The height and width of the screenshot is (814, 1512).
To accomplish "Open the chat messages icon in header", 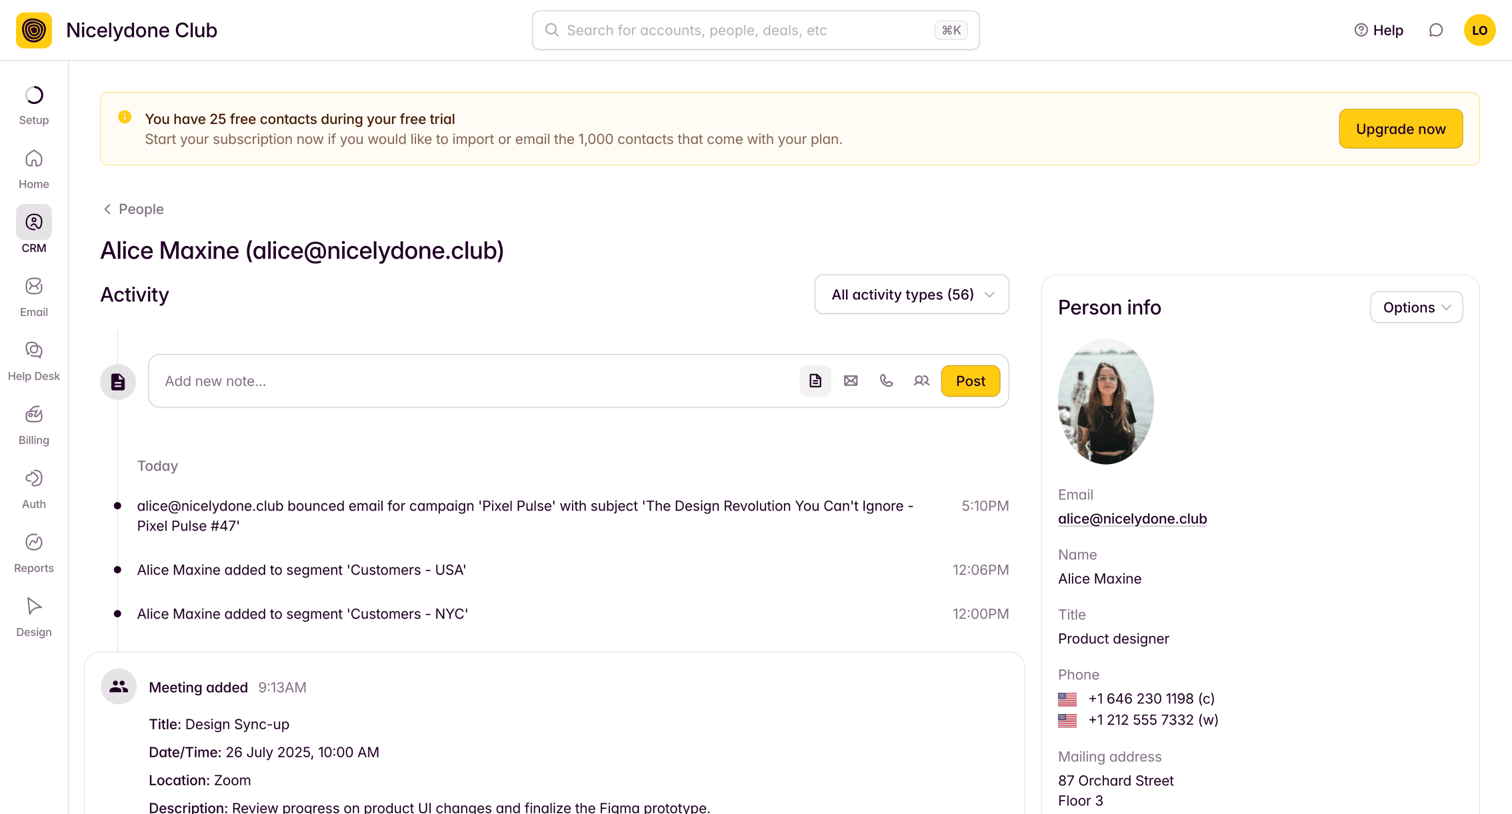I will coord(1436,30).
